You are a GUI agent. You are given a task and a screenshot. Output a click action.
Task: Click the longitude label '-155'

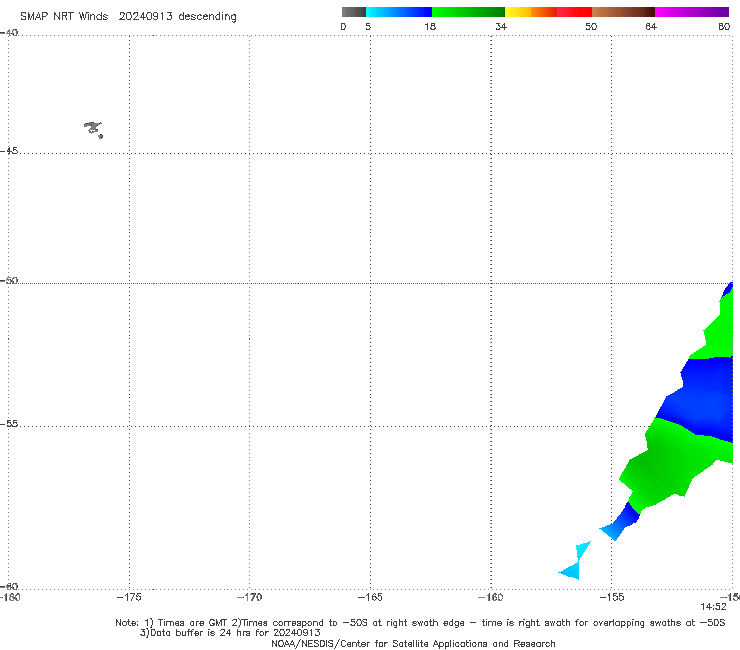click(x=612, y=597)
